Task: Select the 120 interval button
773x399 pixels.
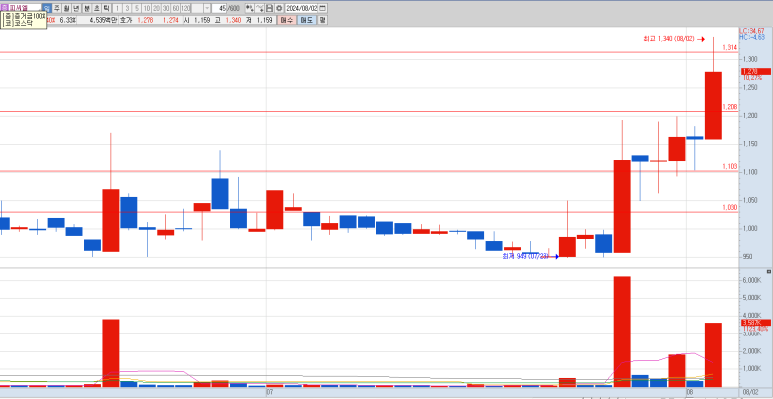Action: [186, 8]
